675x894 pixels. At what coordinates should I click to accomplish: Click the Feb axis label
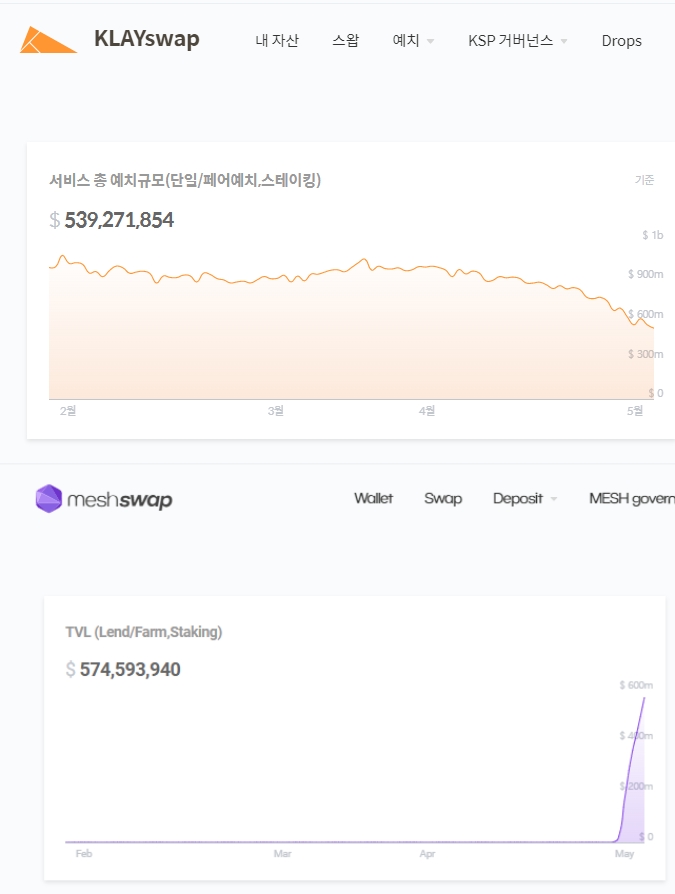tap(84, 854)
